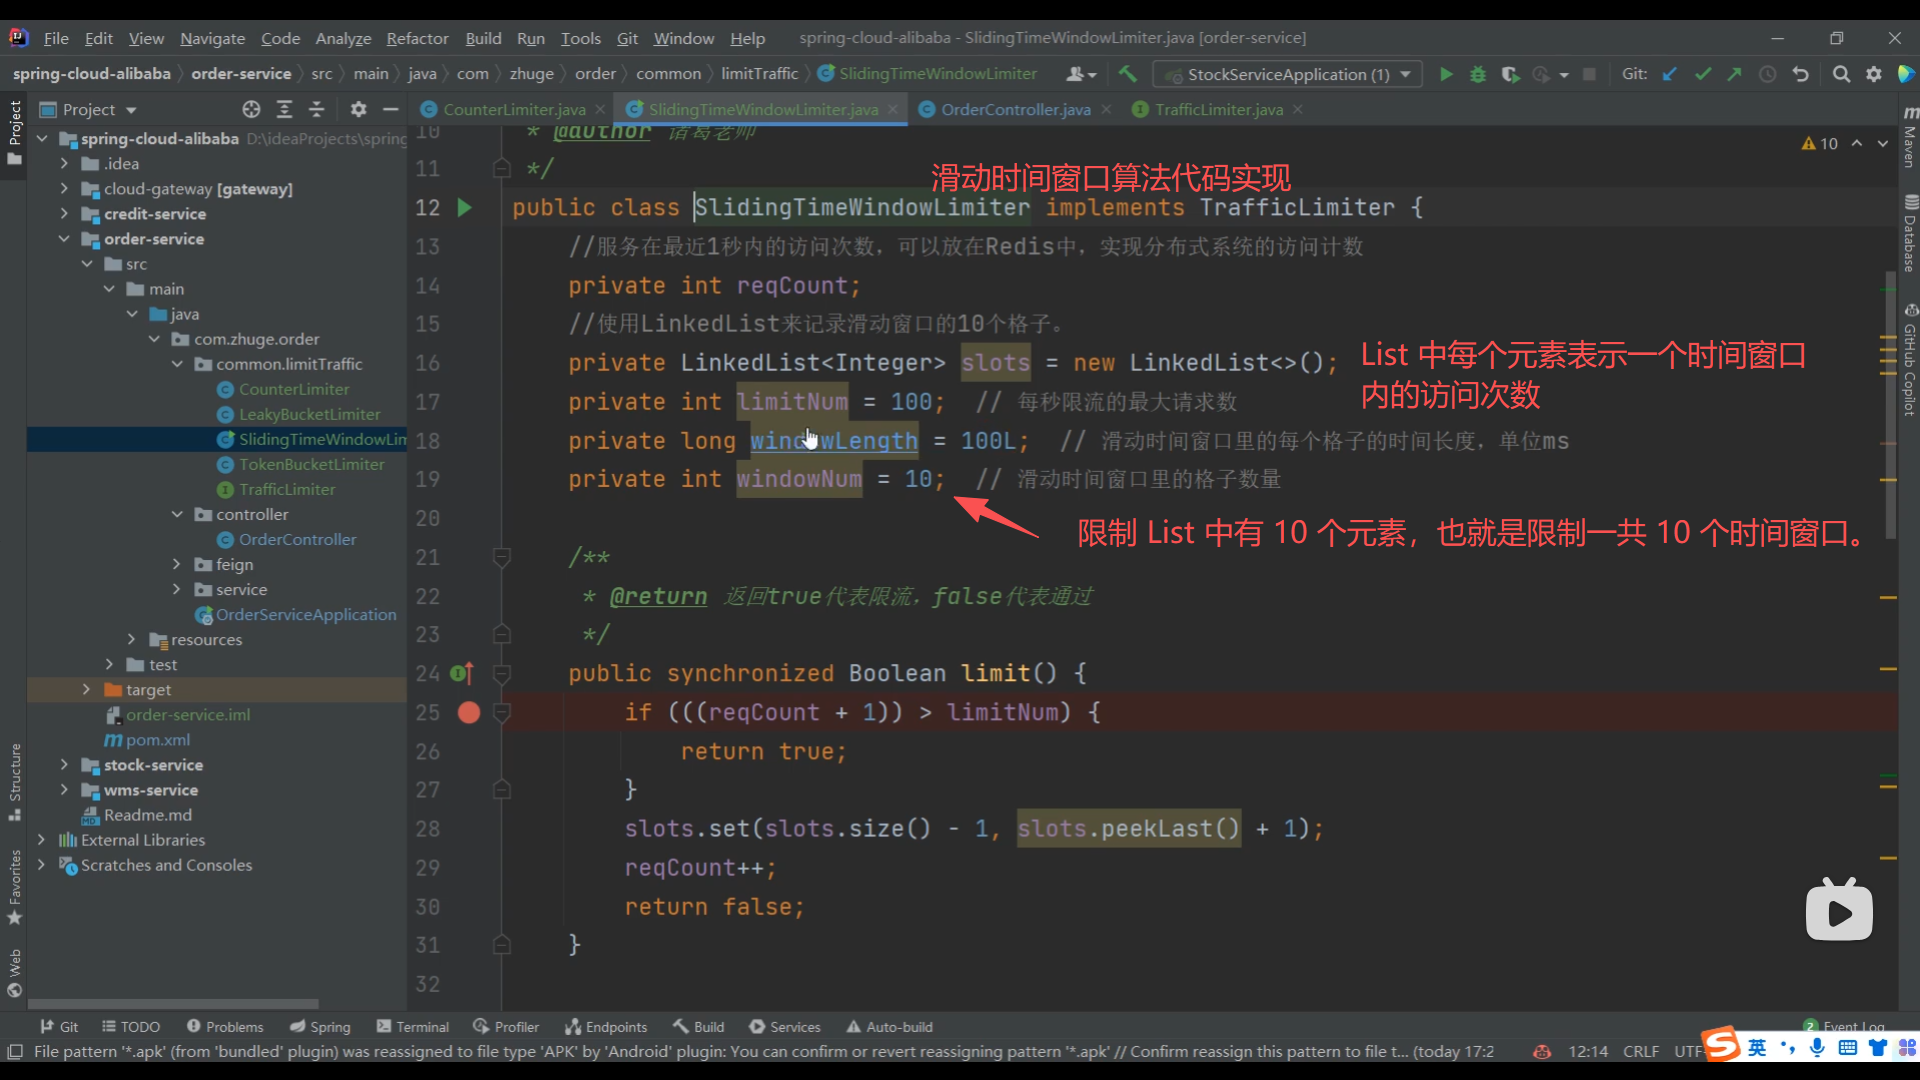The width and height of the screenshot is (1920, 1080).
Task: Open the Refactor menu
Action: 417,38
